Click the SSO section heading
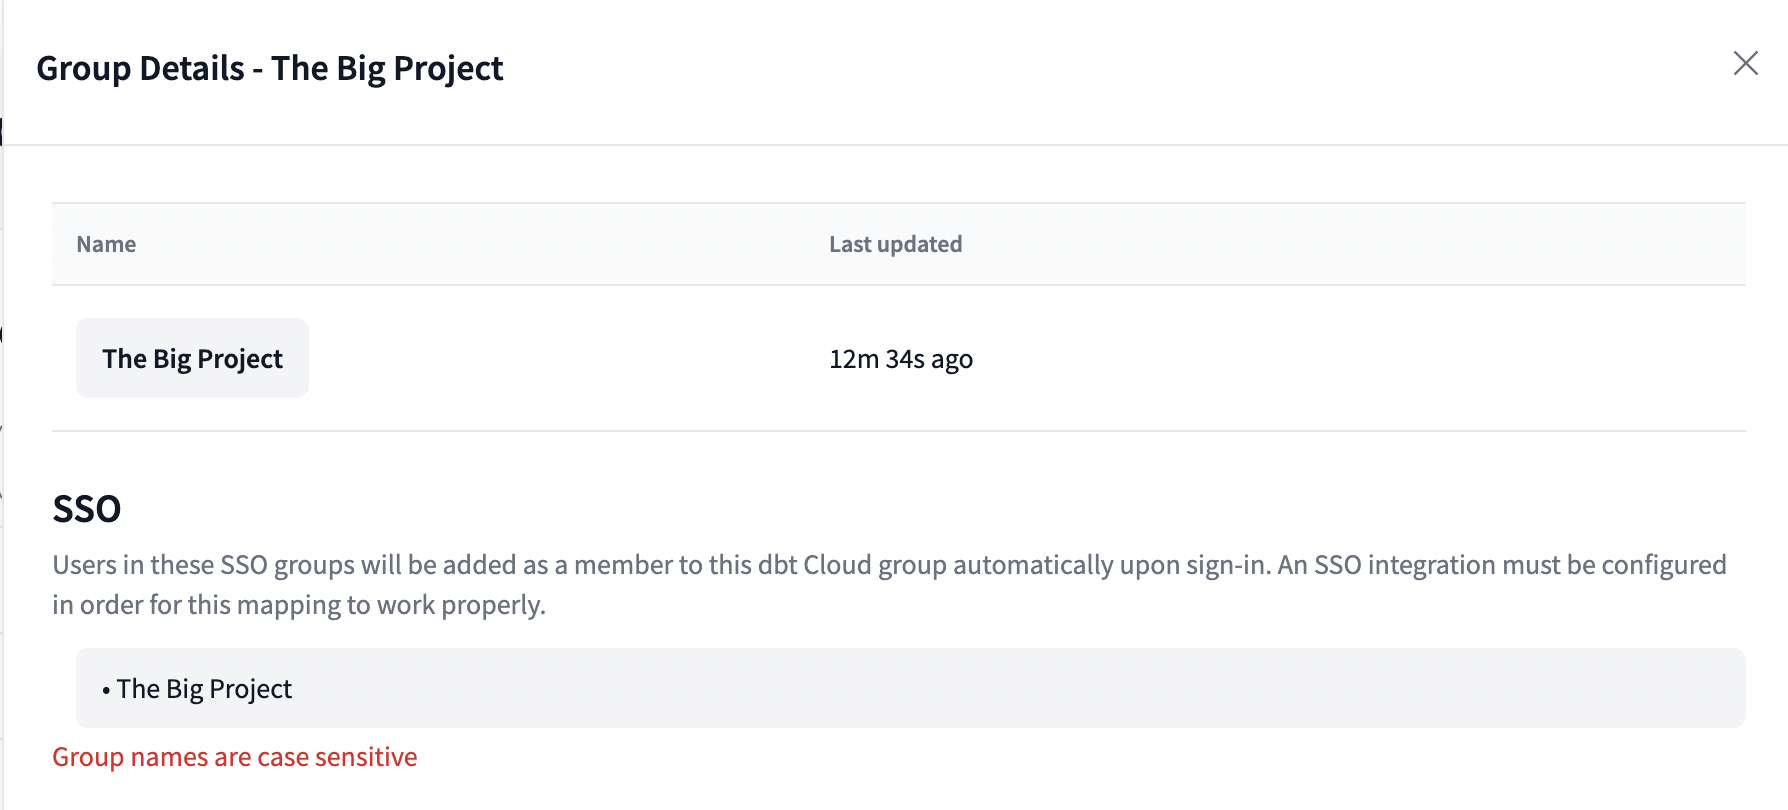Viewport: 1788px width, 810px height. point(87,509)
